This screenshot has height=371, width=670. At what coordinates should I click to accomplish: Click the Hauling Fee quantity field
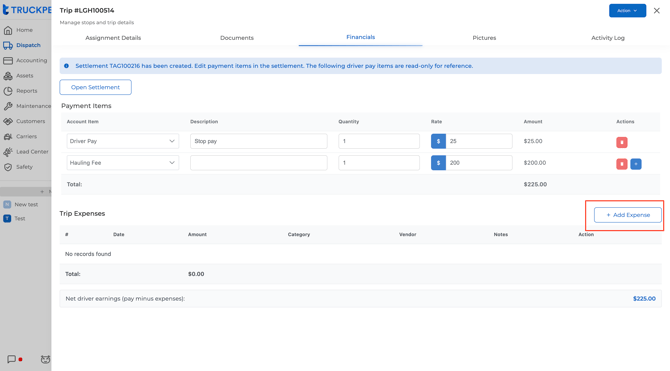pyautogui.click(x=379, y=163)
